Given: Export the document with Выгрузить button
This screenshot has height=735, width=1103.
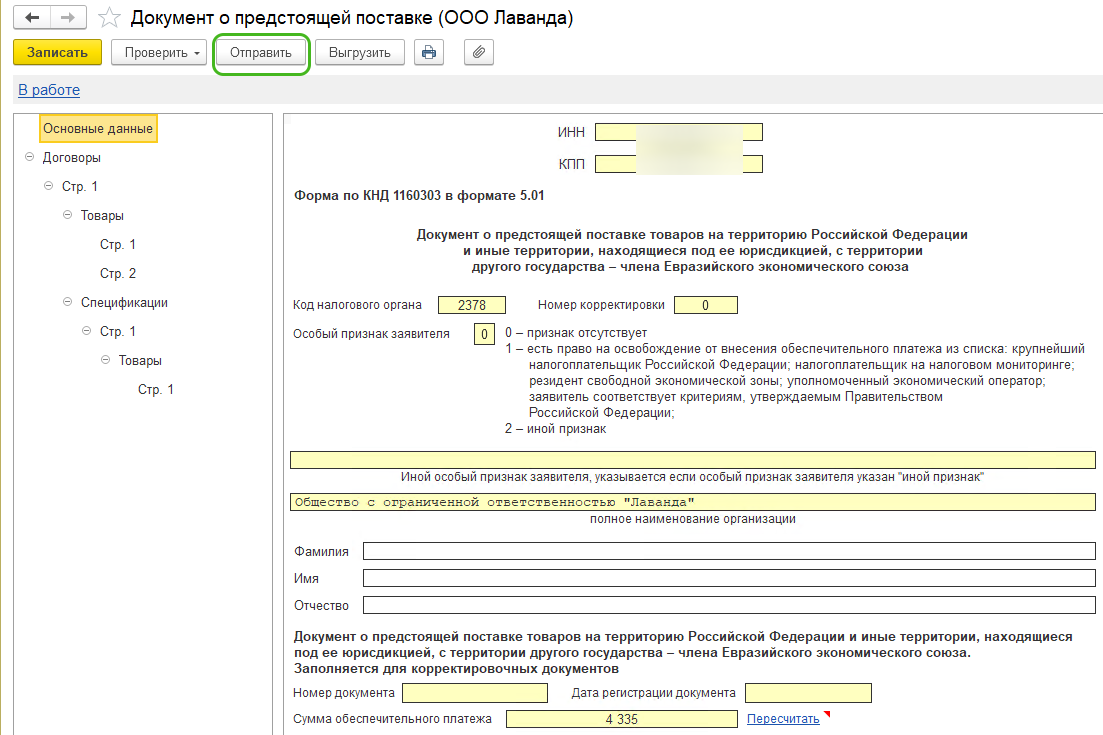Looking at the screenshot, I should click(359, 53).
